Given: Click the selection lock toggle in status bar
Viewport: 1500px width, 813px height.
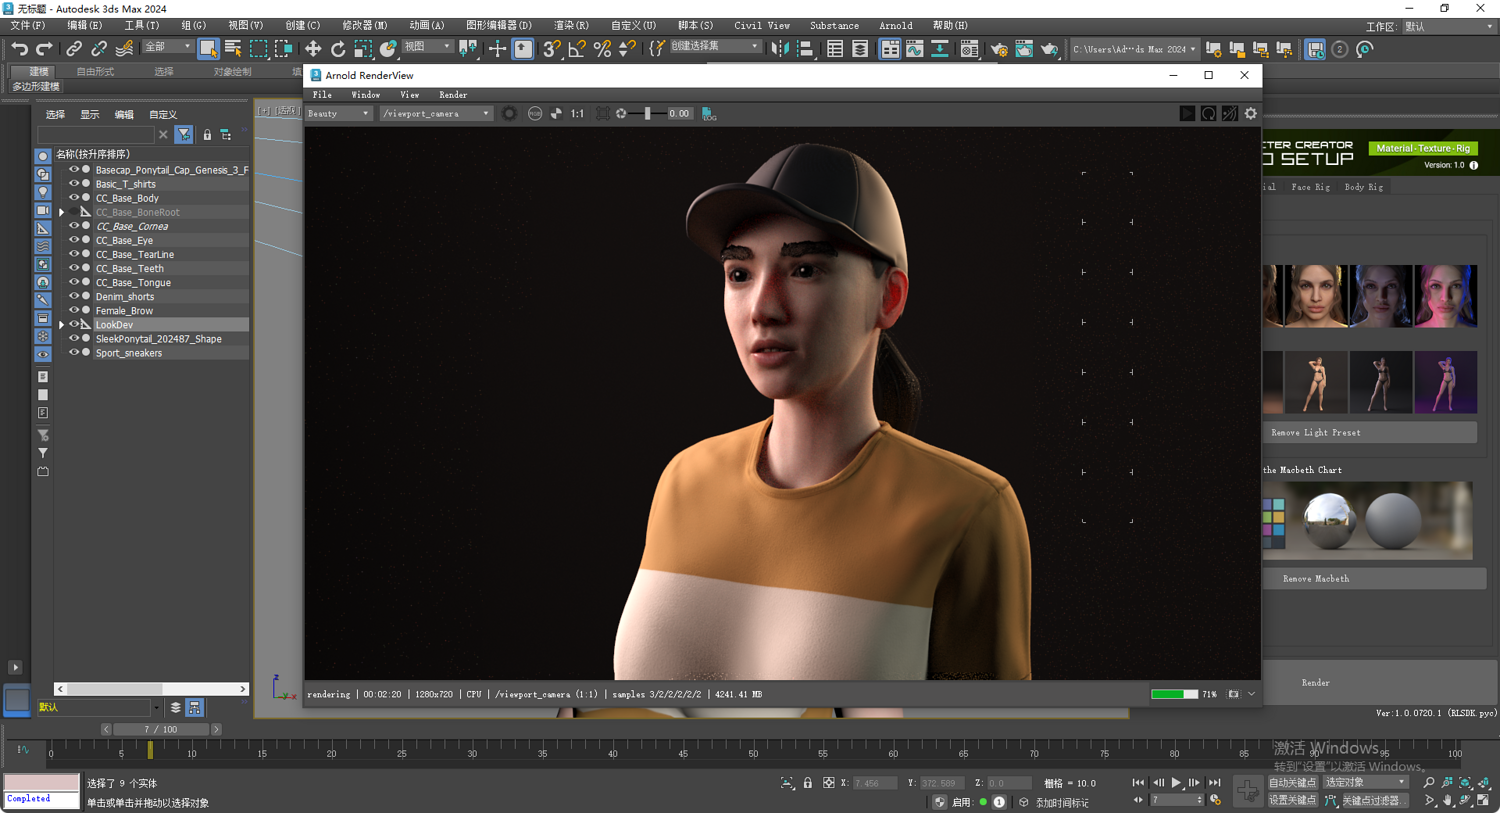Looking at the screenshot, I should (808, 783).
